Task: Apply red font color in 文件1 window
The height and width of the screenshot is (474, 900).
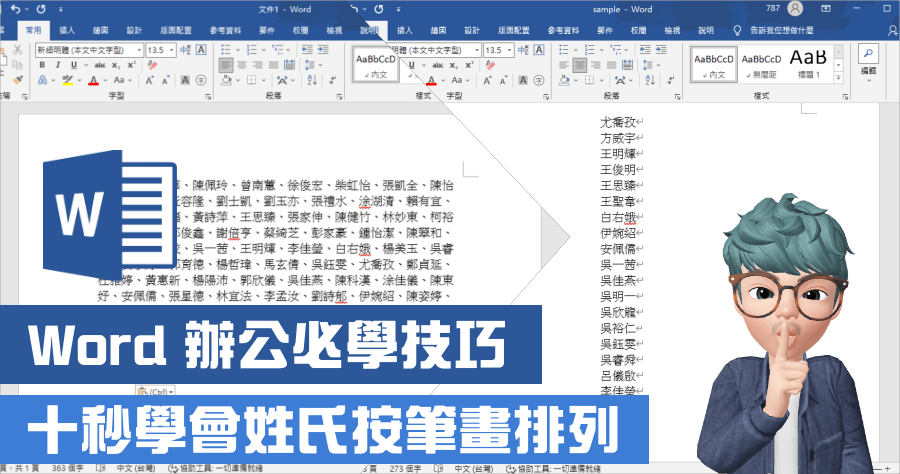Action: [x=93, y=80]
